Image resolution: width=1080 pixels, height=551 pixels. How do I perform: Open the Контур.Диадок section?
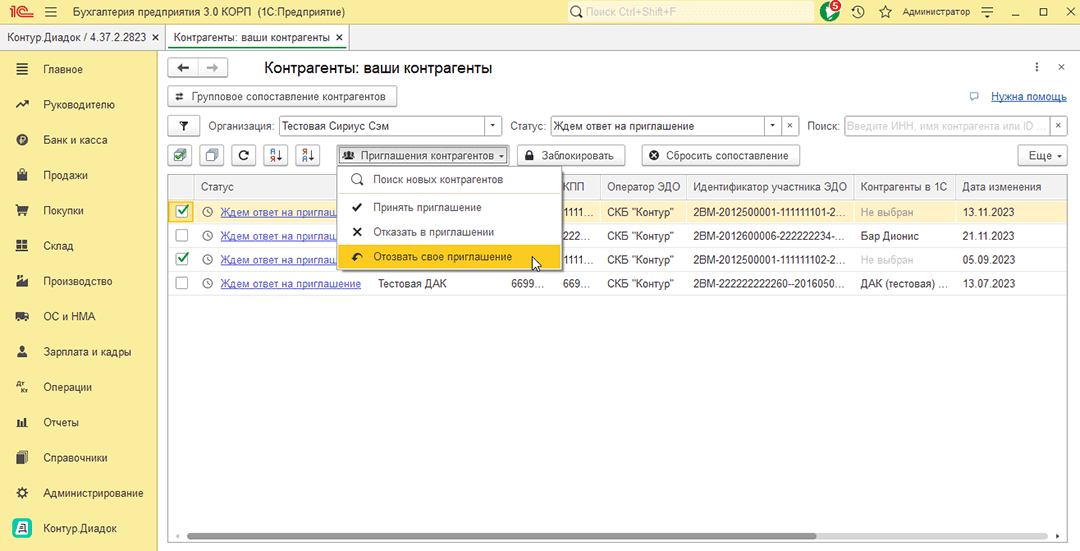pos(79,528)
